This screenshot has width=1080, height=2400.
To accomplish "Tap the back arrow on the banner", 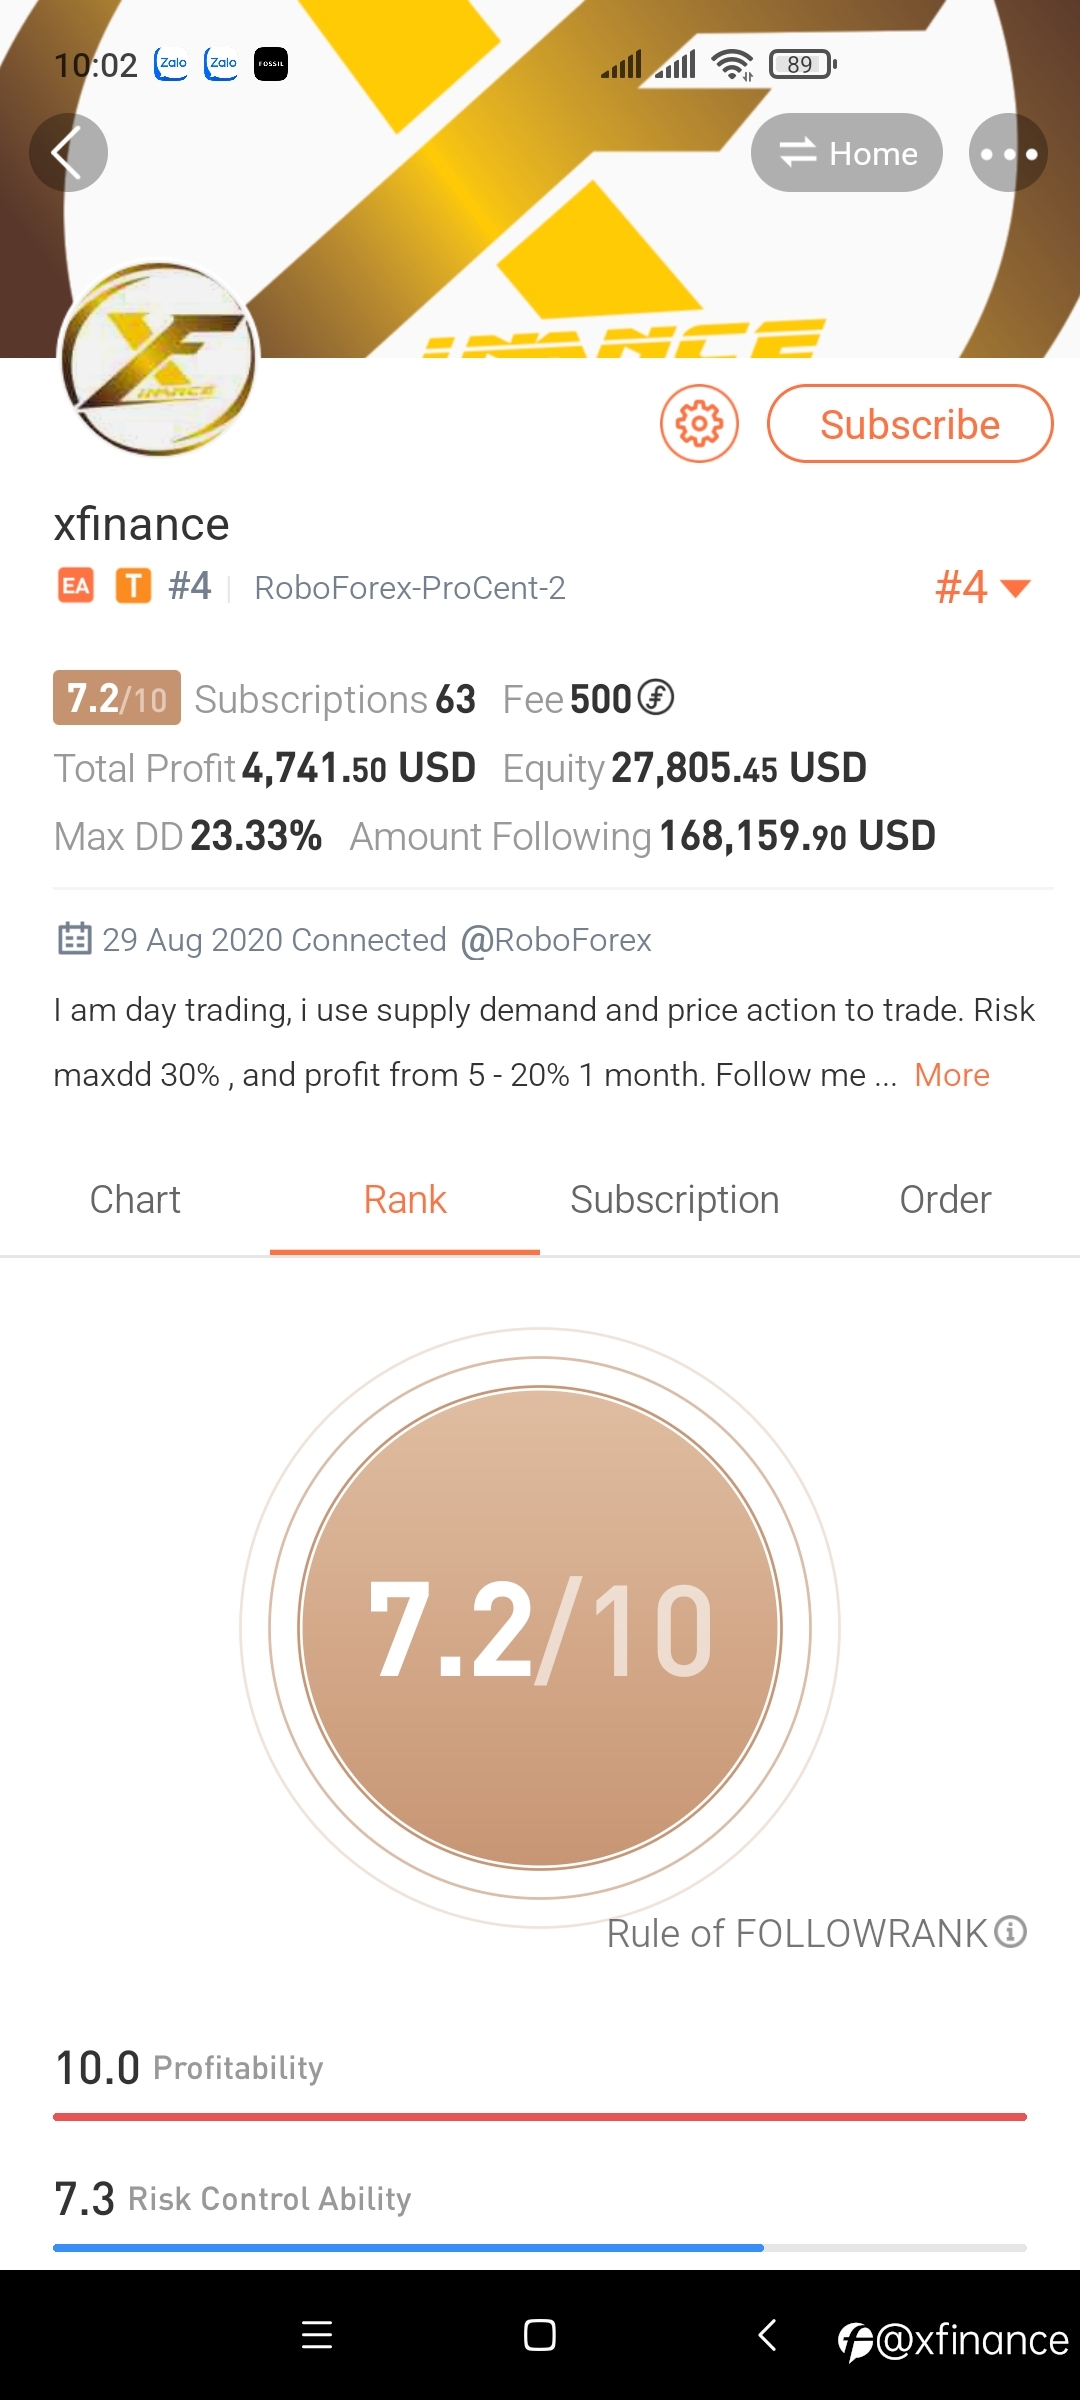I will [68, 153].
